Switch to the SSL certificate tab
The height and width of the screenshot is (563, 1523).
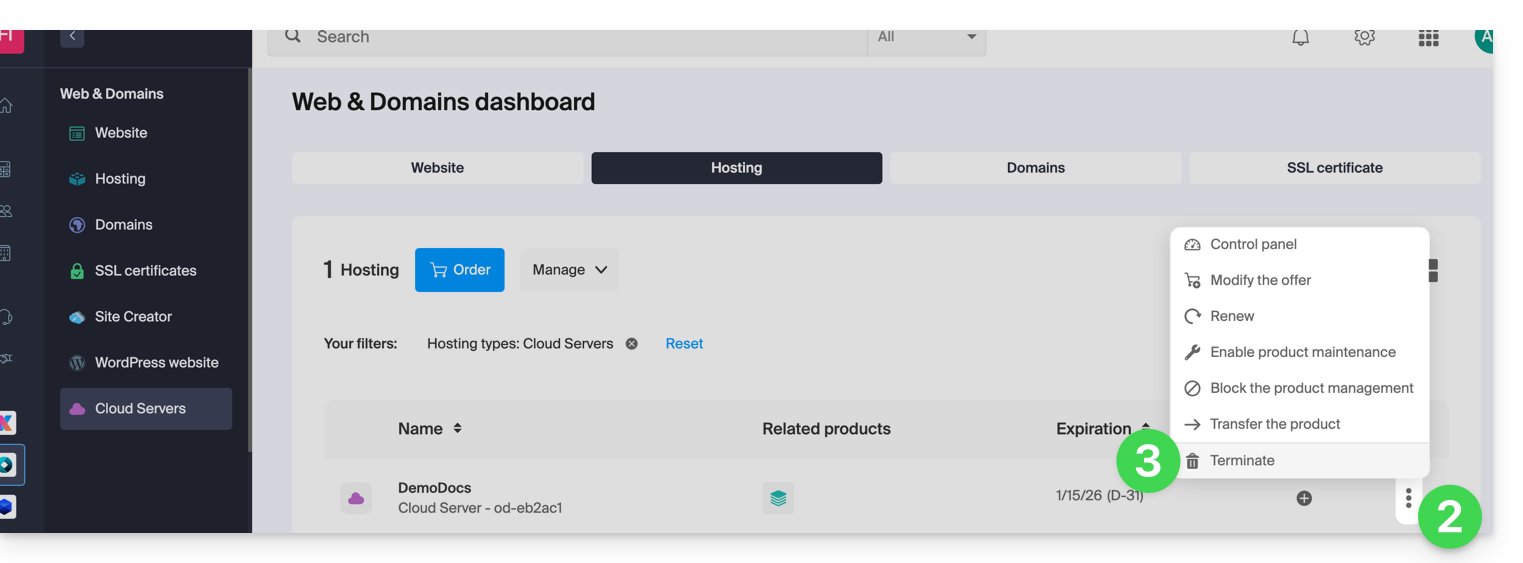[x=1334, y=168]
